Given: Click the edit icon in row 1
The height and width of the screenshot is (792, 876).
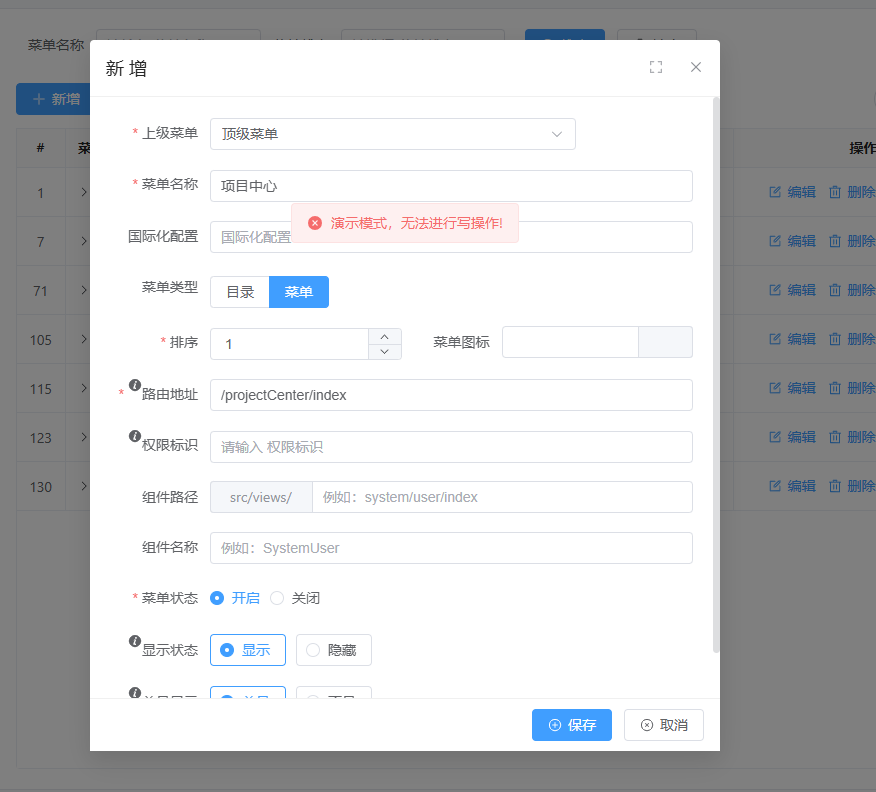Looking at the screenshot, I should [775, 192].
